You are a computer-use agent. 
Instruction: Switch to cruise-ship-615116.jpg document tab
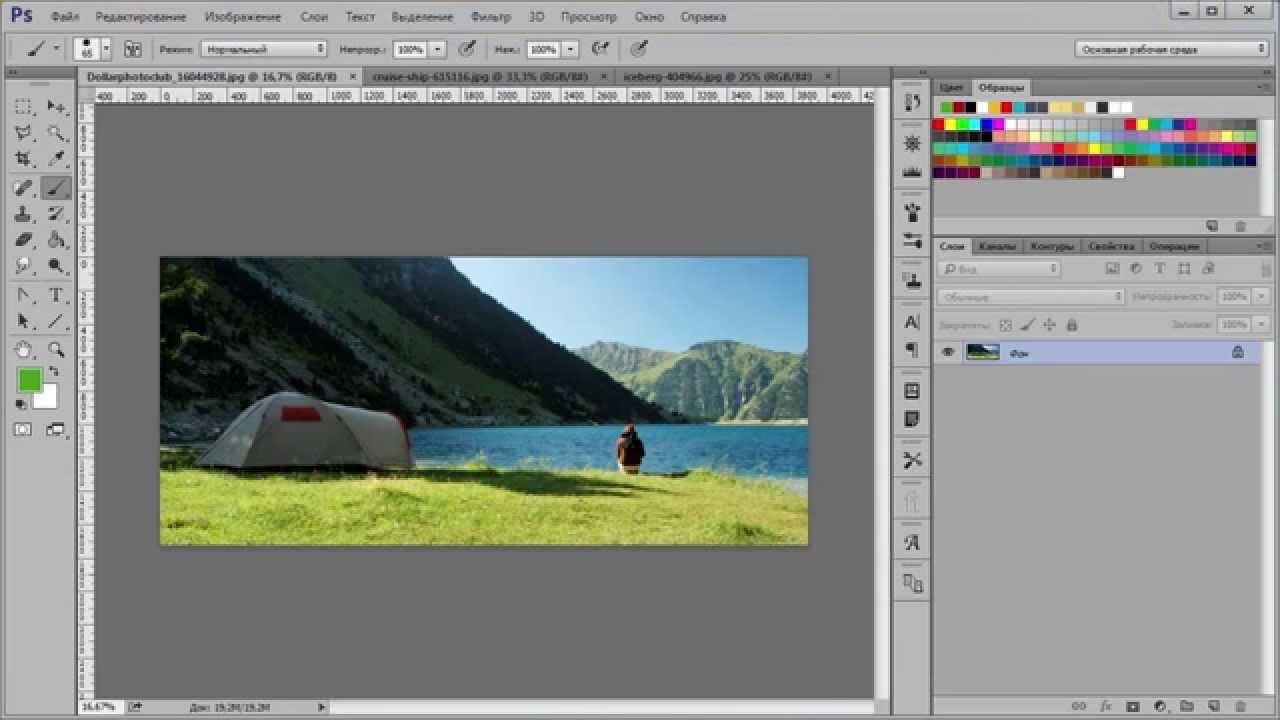(x=480, y=76)
